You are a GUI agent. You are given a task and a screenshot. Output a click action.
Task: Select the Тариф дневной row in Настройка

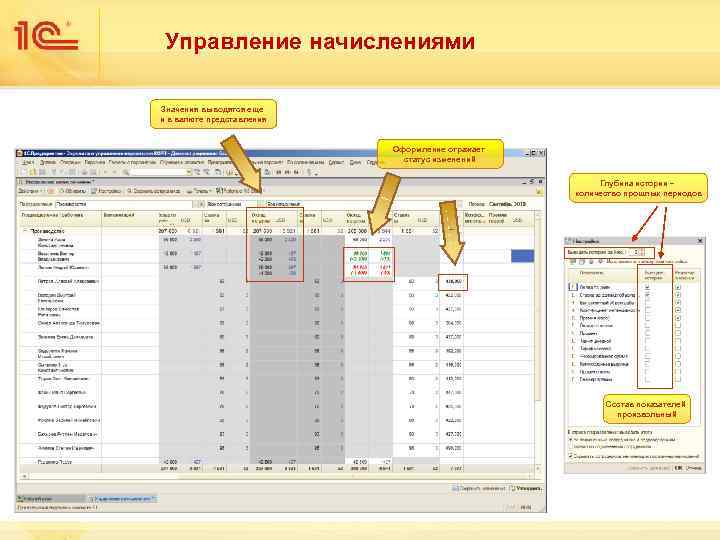point(595,341)
